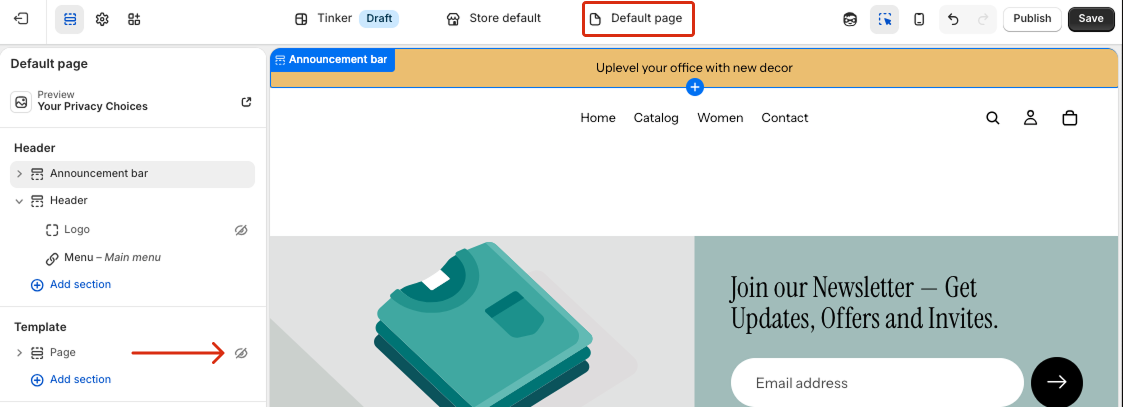
Task: Switch to mobile preview icon
Action: click(x=919, y=19)
